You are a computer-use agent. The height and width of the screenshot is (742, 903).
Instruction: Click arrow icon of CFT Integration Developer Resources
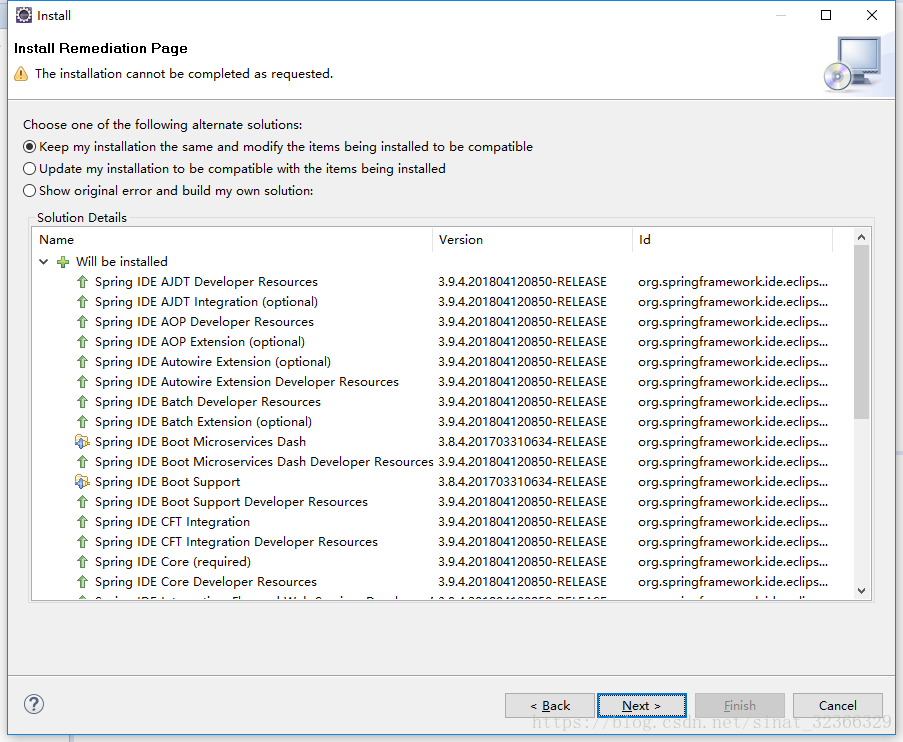tap(82, 542)
